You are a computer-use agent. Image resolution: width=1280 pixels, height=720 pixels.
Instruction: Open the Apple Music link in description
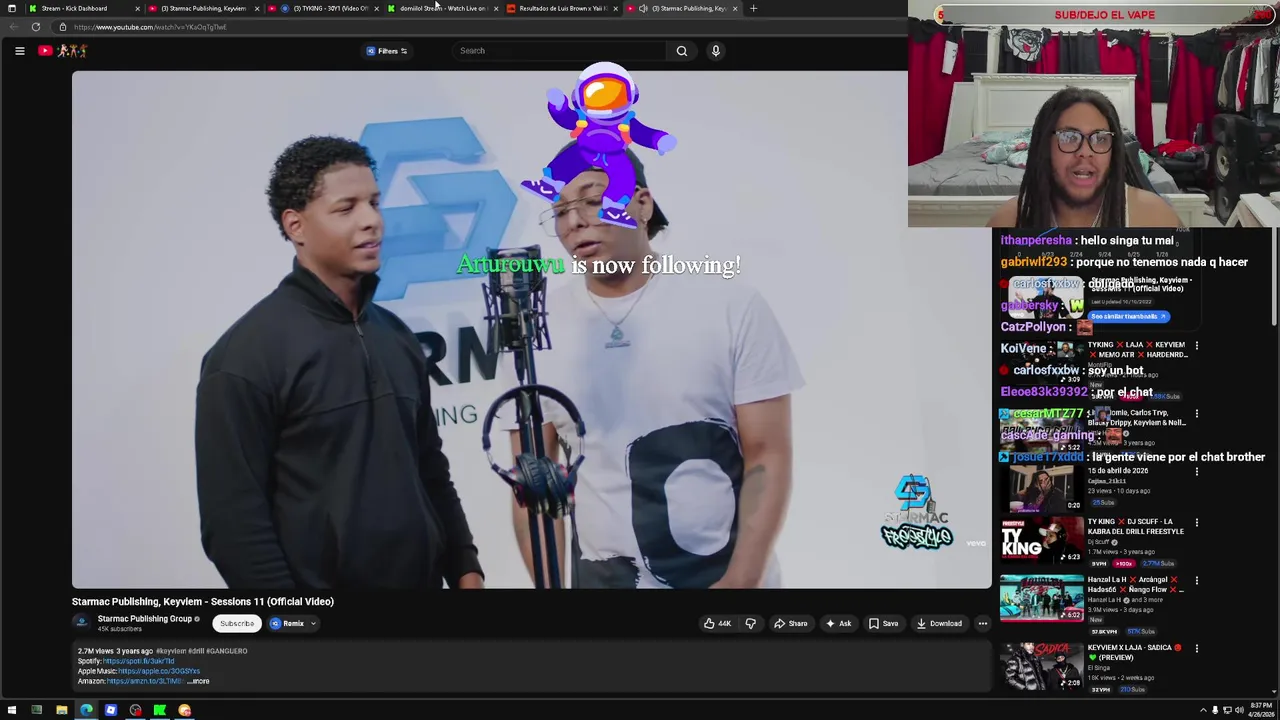point(159,671)
